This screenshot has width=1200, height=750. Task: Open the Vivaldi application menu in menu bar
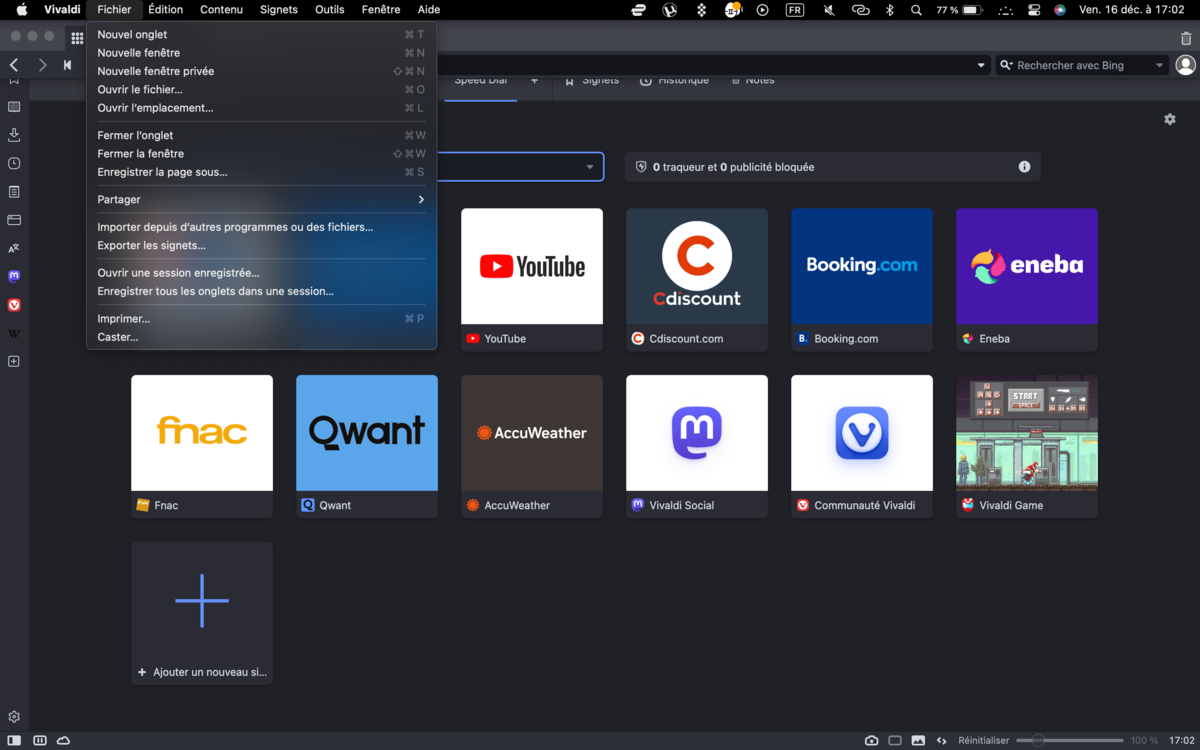coord(62,10)
